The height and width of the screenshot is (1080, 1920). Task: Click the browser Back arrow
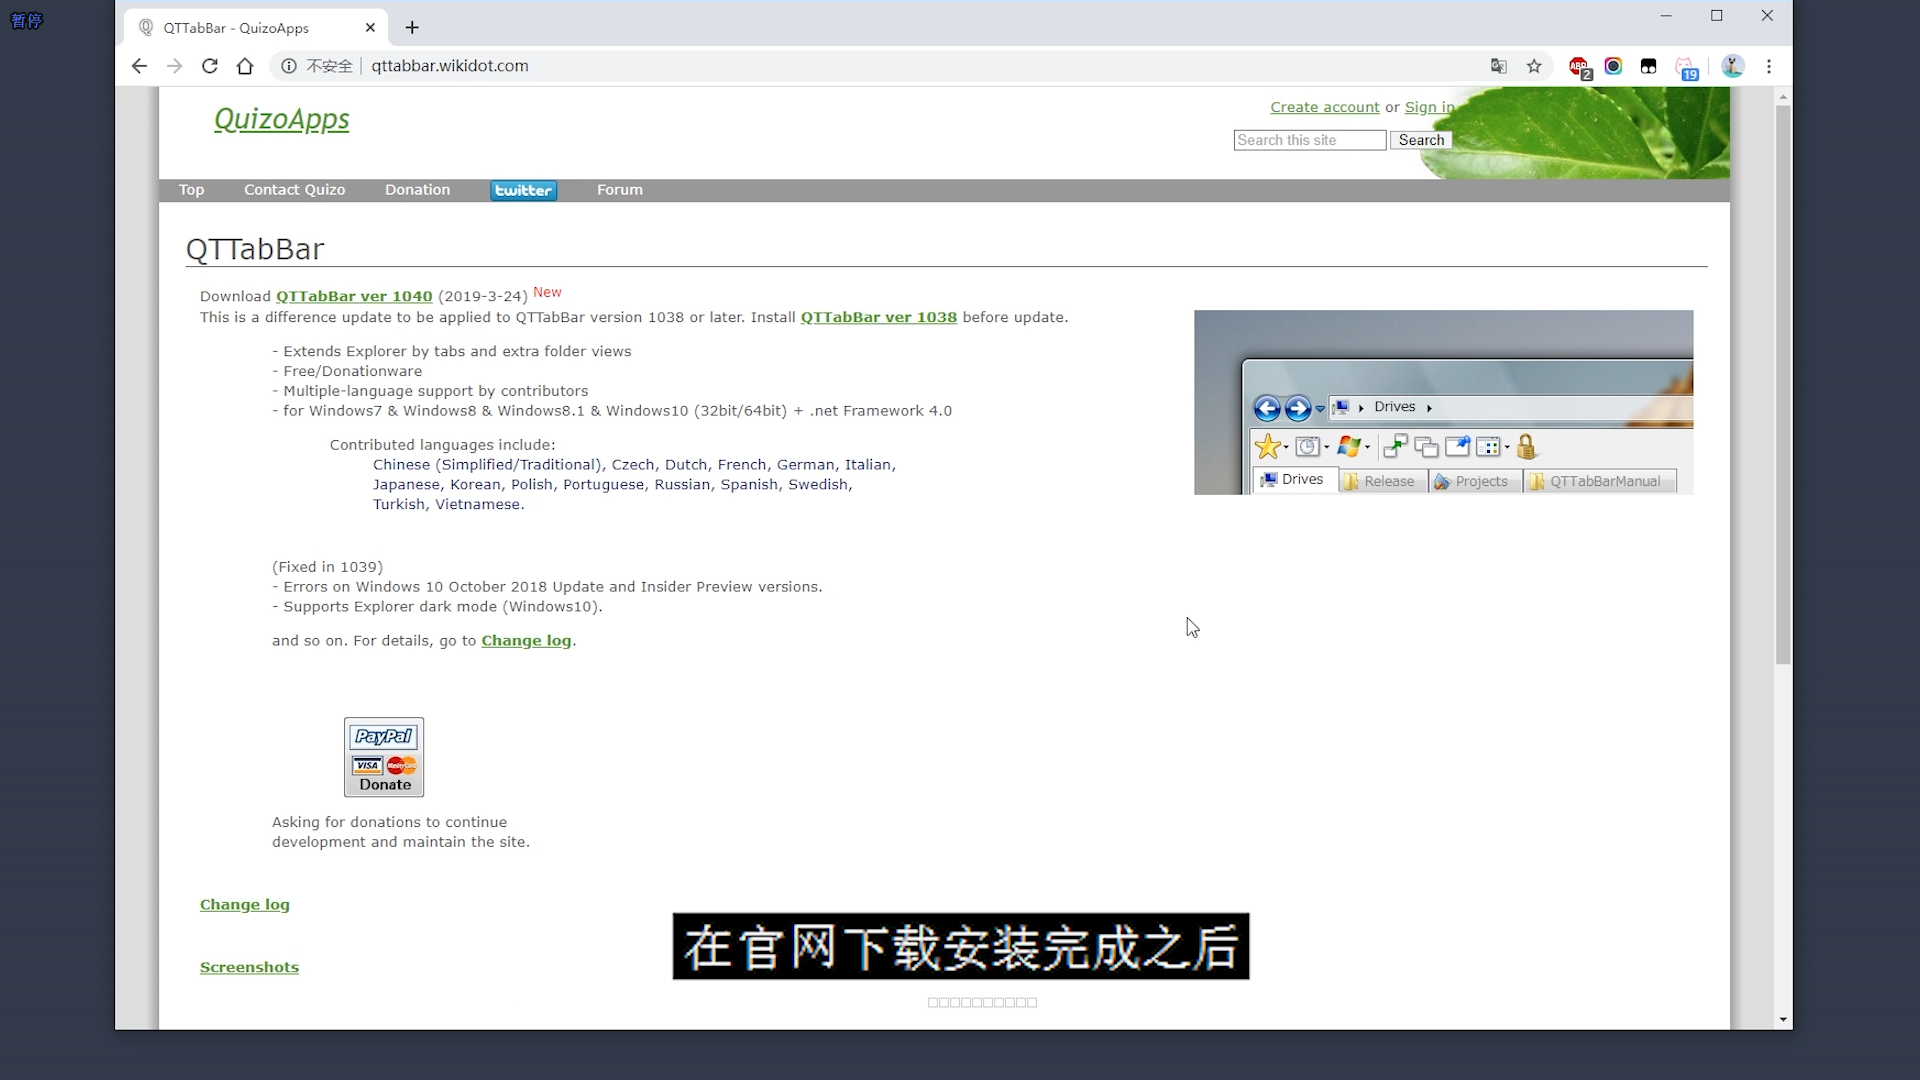[x=139, y=66]
